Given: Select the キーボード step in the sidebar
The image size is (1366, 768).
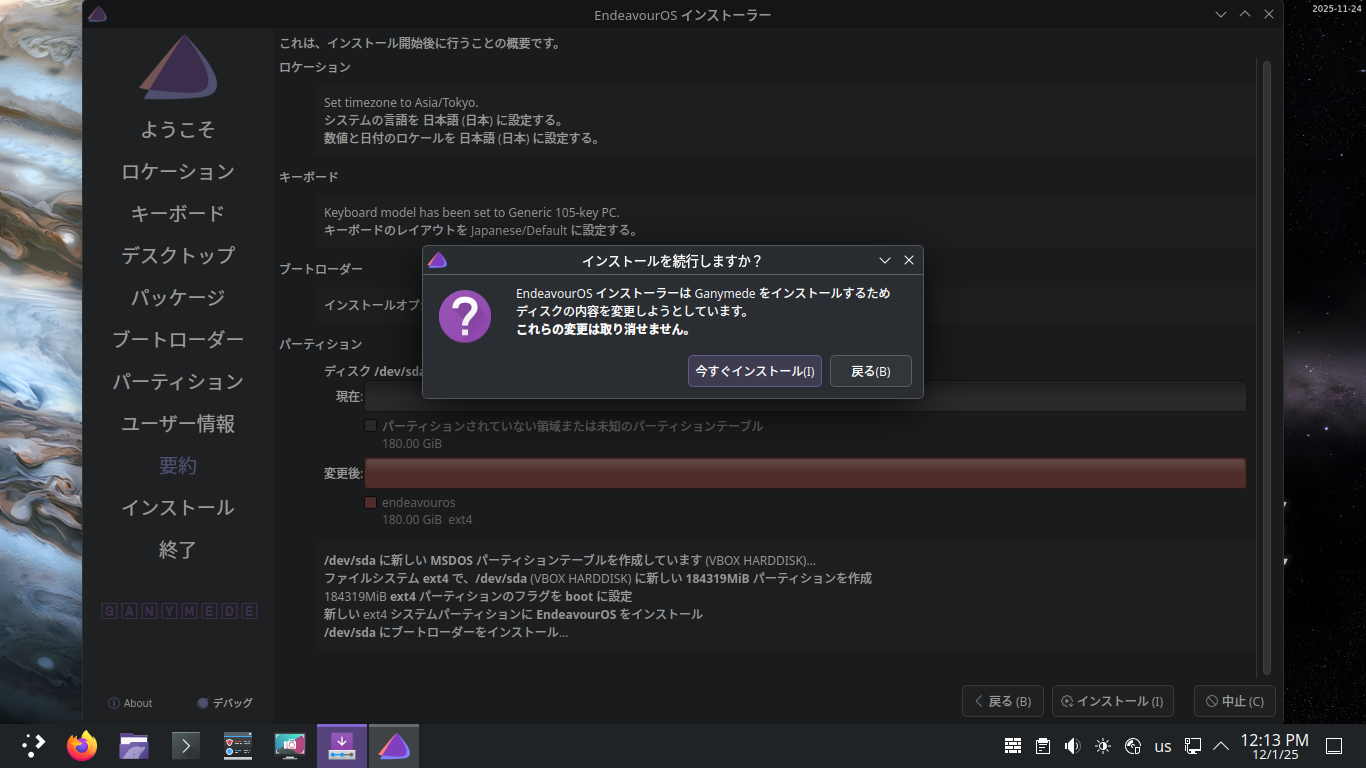Looking at the screenshot, I should pyautogui.click(x=178, y=213).
